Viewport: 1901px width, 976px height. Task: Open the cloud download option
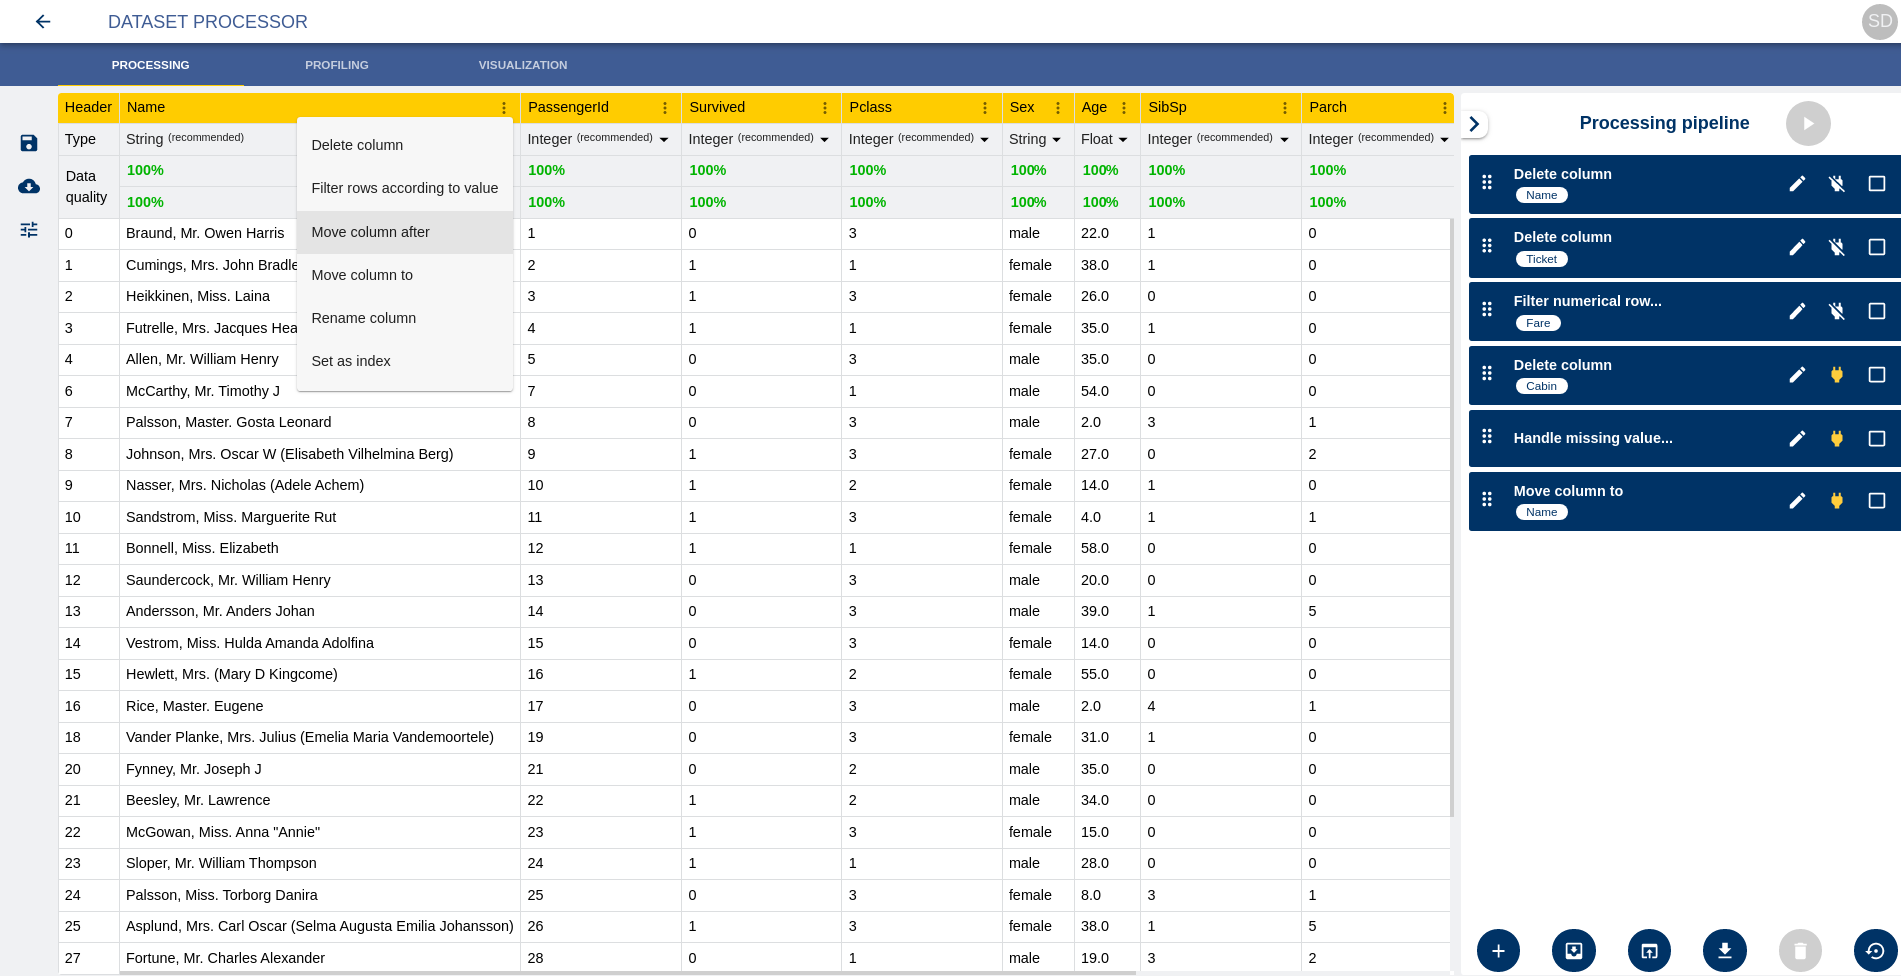[28, 186]
